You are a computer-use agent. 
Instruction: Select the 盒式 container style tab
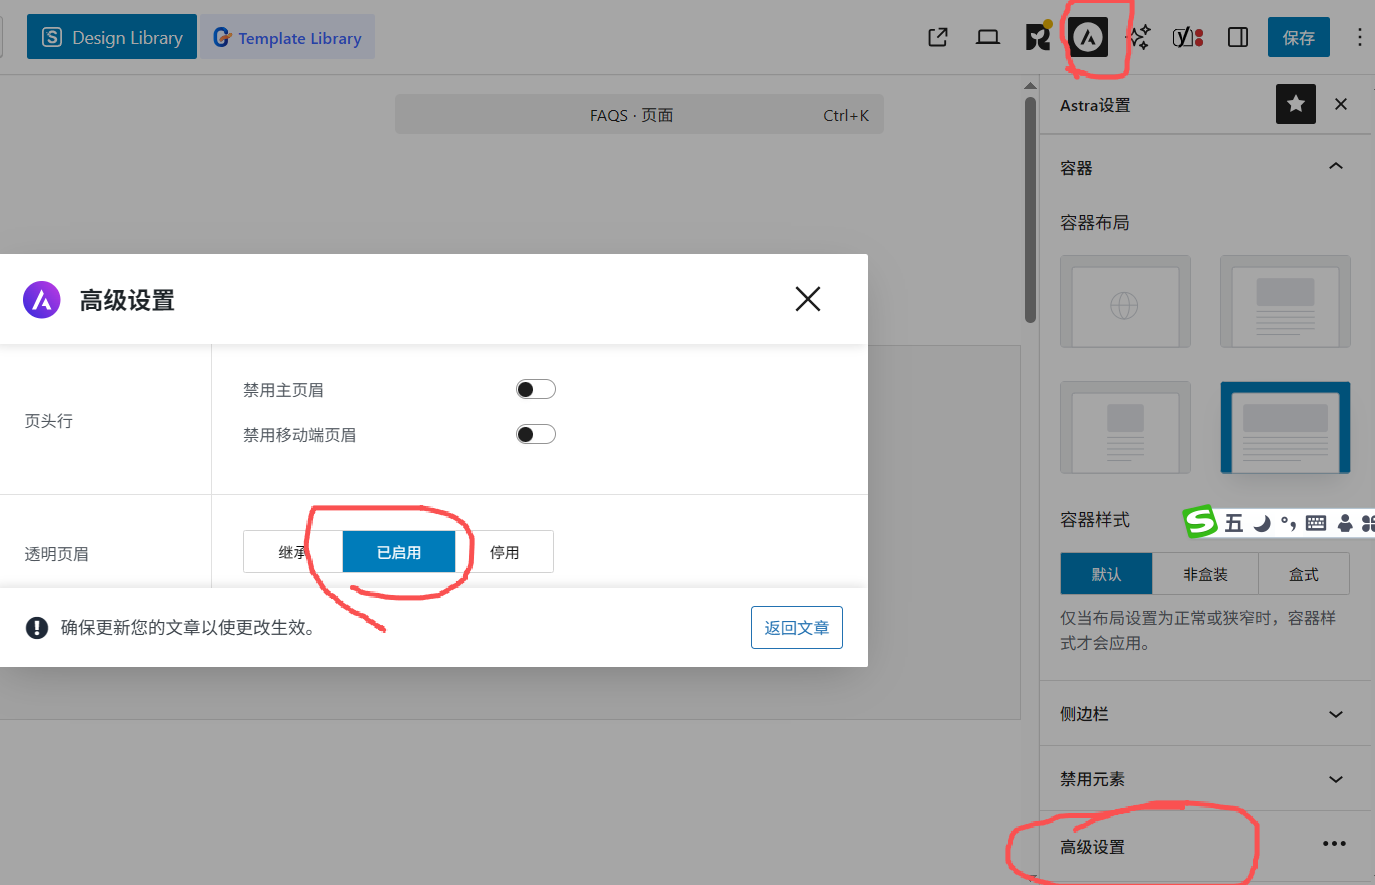coord(1303,574)
